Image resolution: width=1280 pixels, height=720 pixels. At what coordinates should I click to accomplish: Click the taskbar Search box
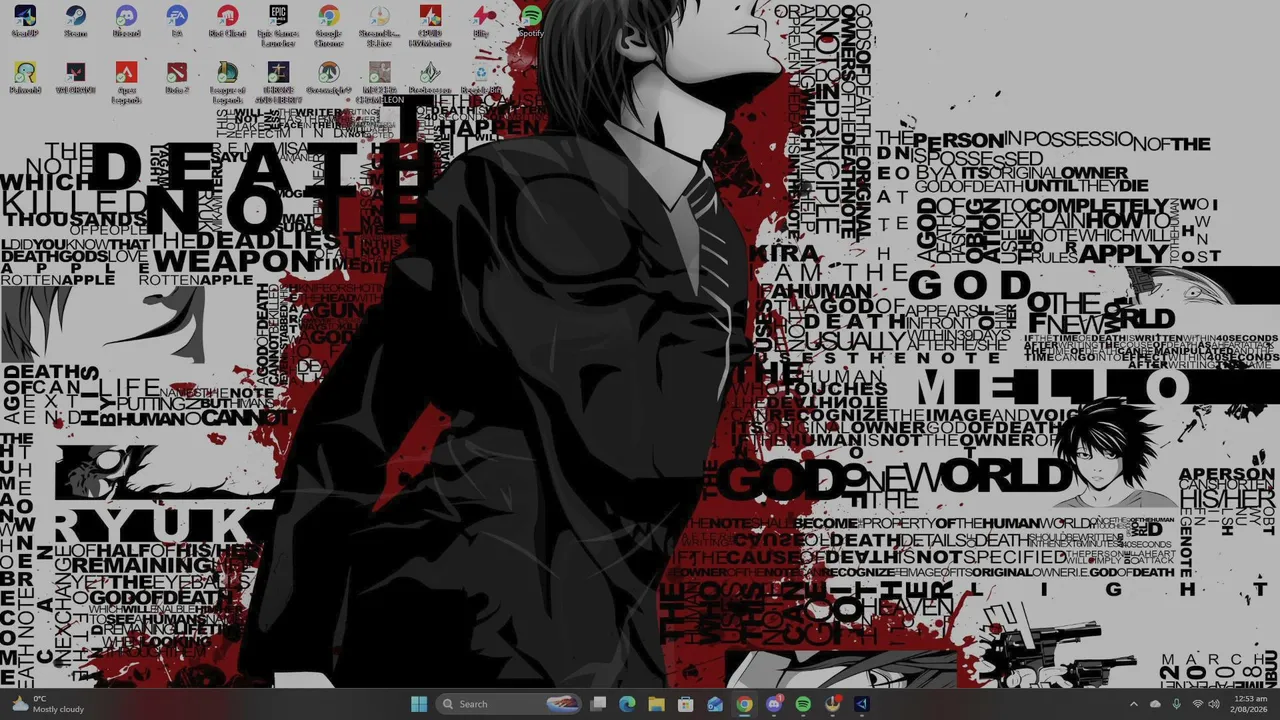[510, 704]
